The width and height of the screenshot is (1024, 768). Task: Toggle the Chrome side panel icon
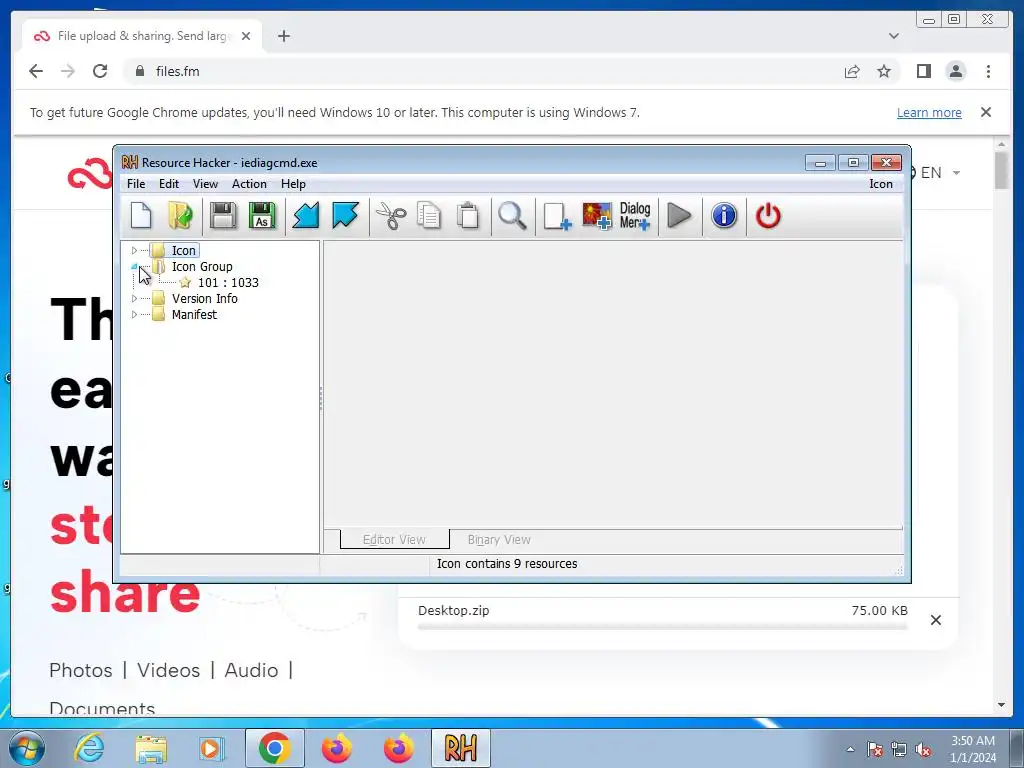pos(923,71)
